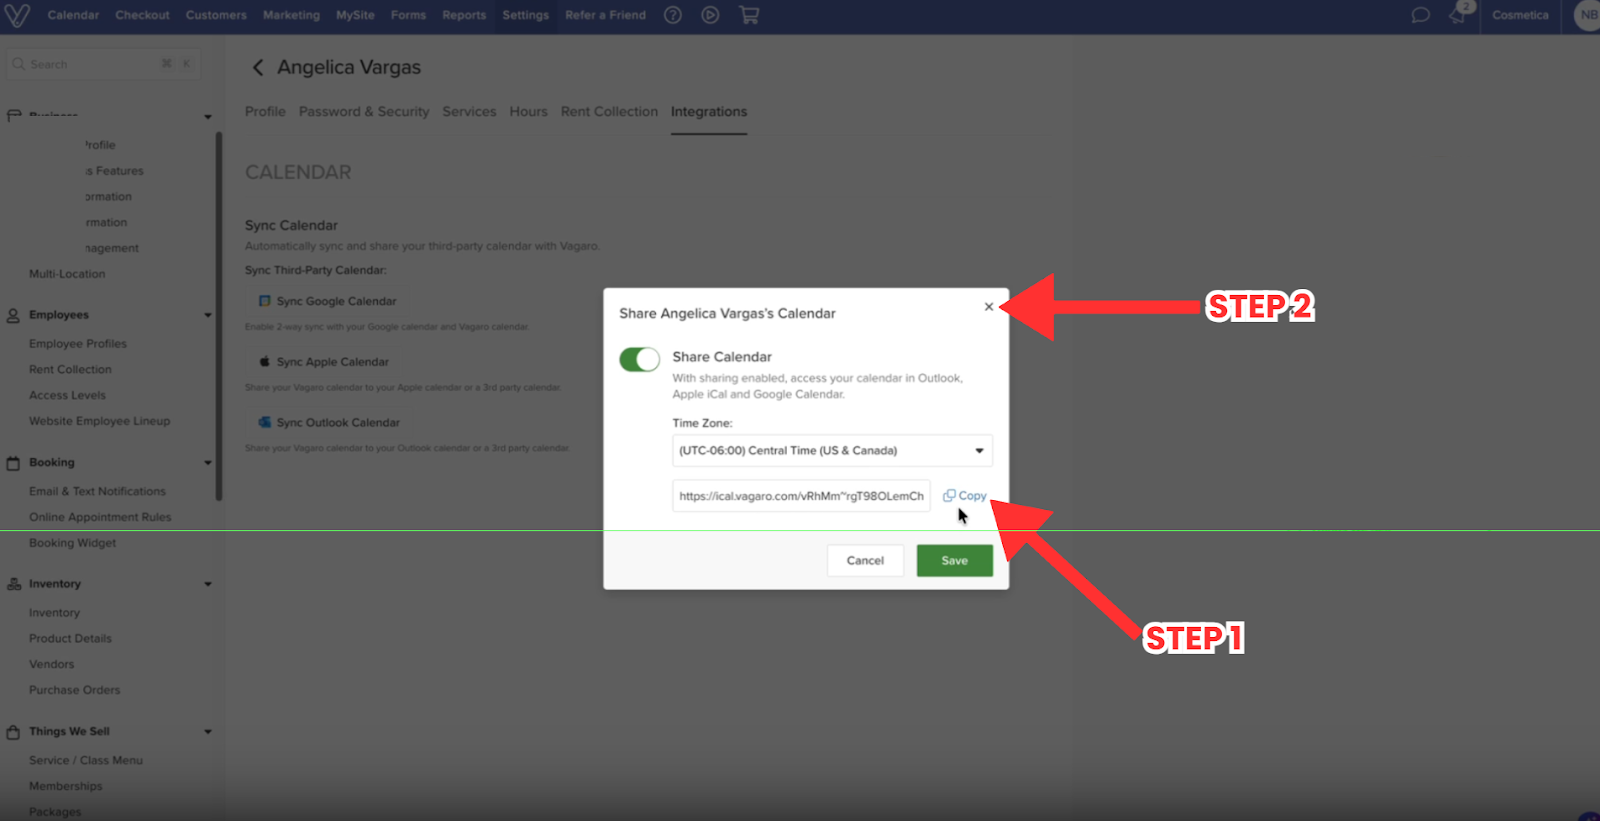Viewport: 1600px width, 821px height.
Task: Click the Inventory icon in sidebar
Action: point(13,584)
